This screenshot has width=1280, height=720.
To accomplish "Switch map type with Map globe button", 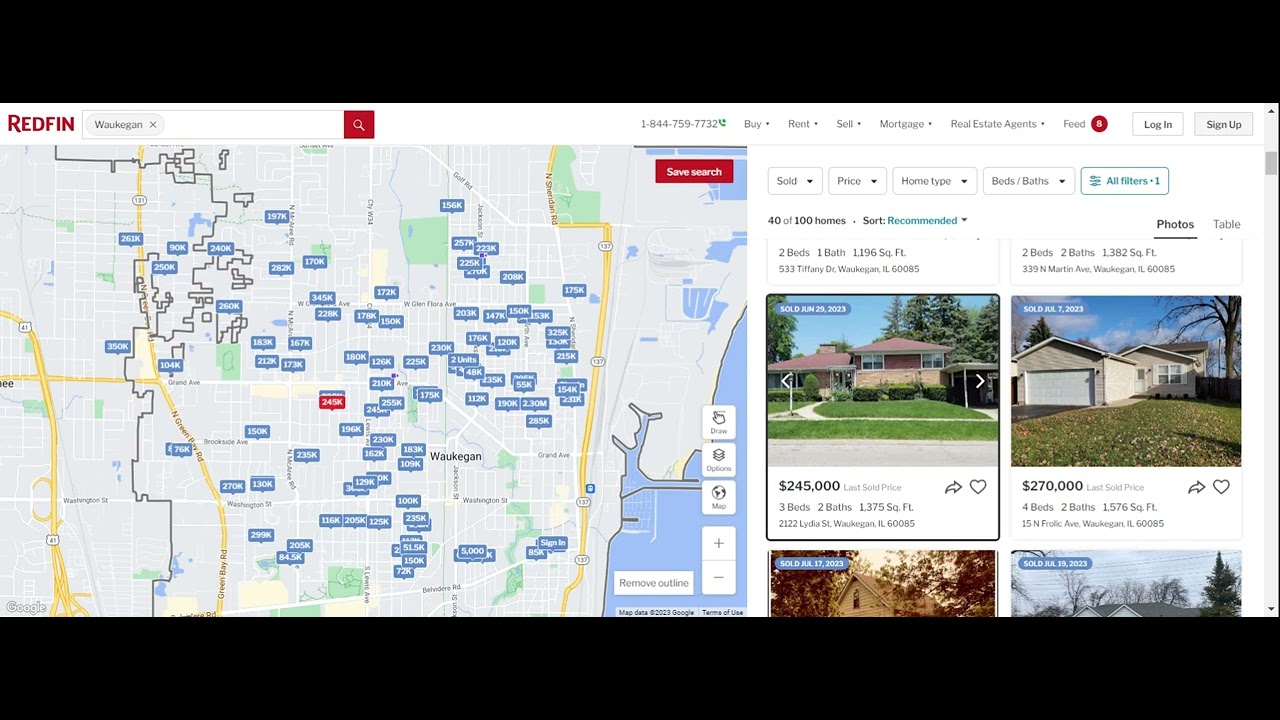I will pos(719,497).
